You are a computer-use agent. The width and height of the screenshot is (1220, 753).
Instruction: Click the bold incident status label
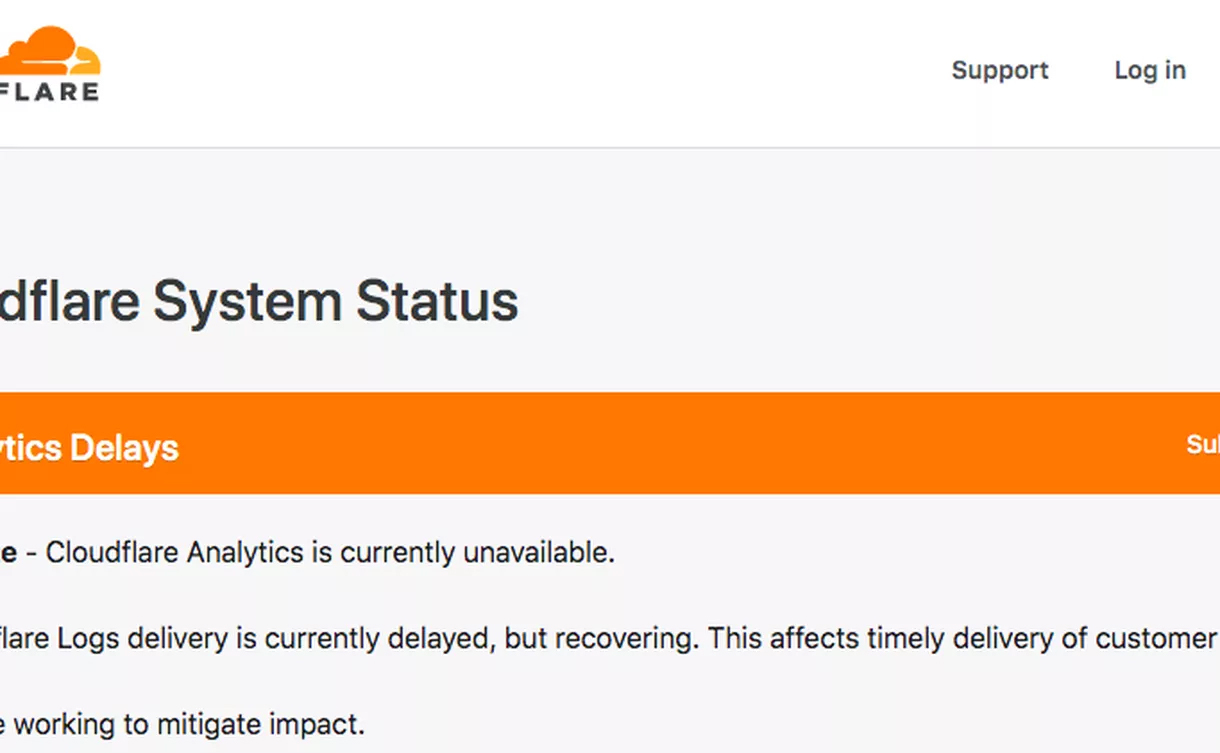click(x=8, y=552)
